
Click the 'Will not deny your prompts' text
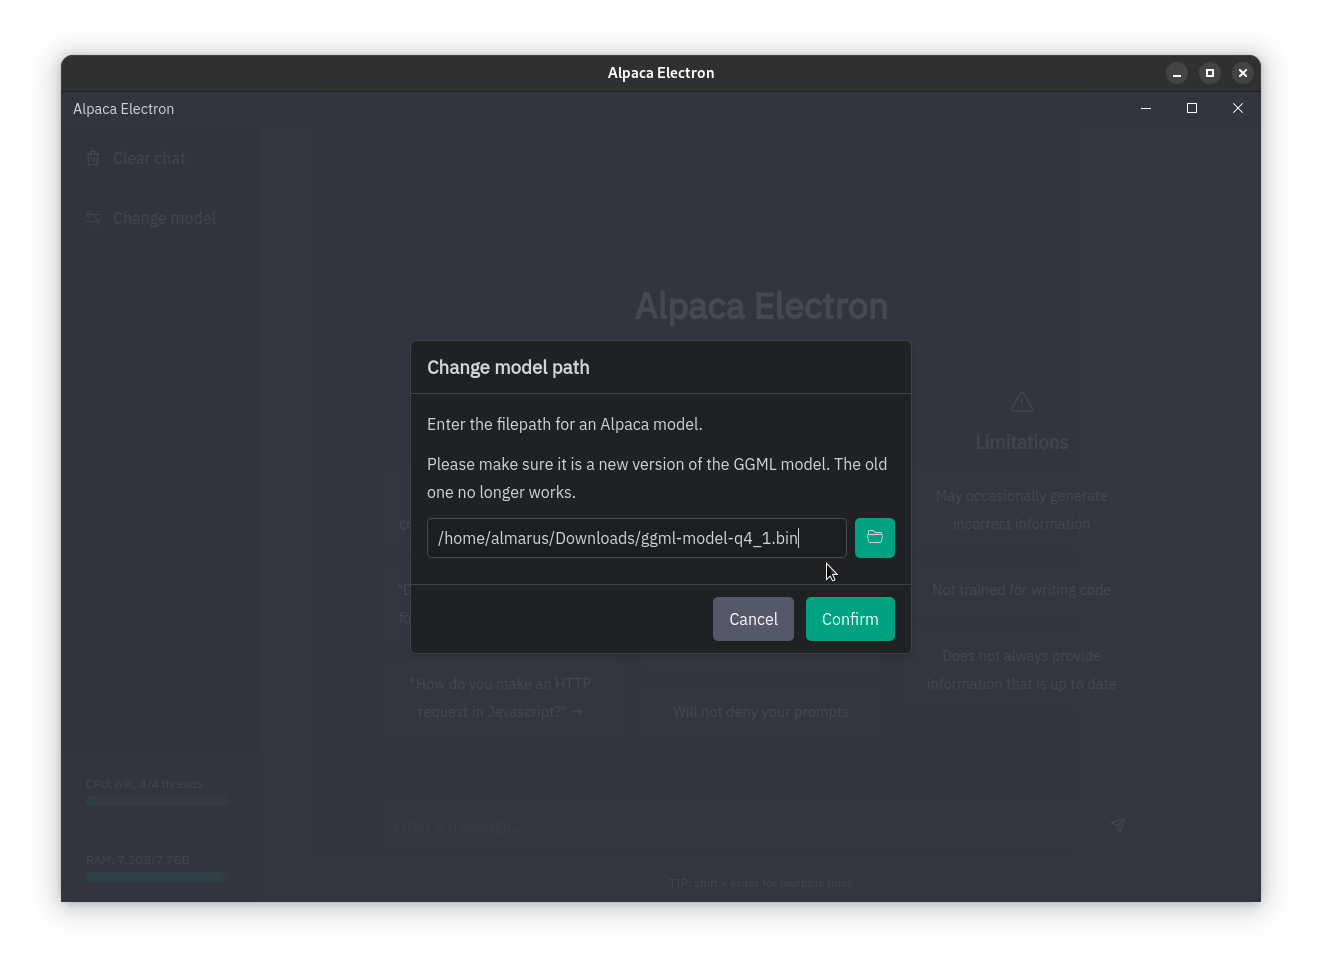click(761, 712)
